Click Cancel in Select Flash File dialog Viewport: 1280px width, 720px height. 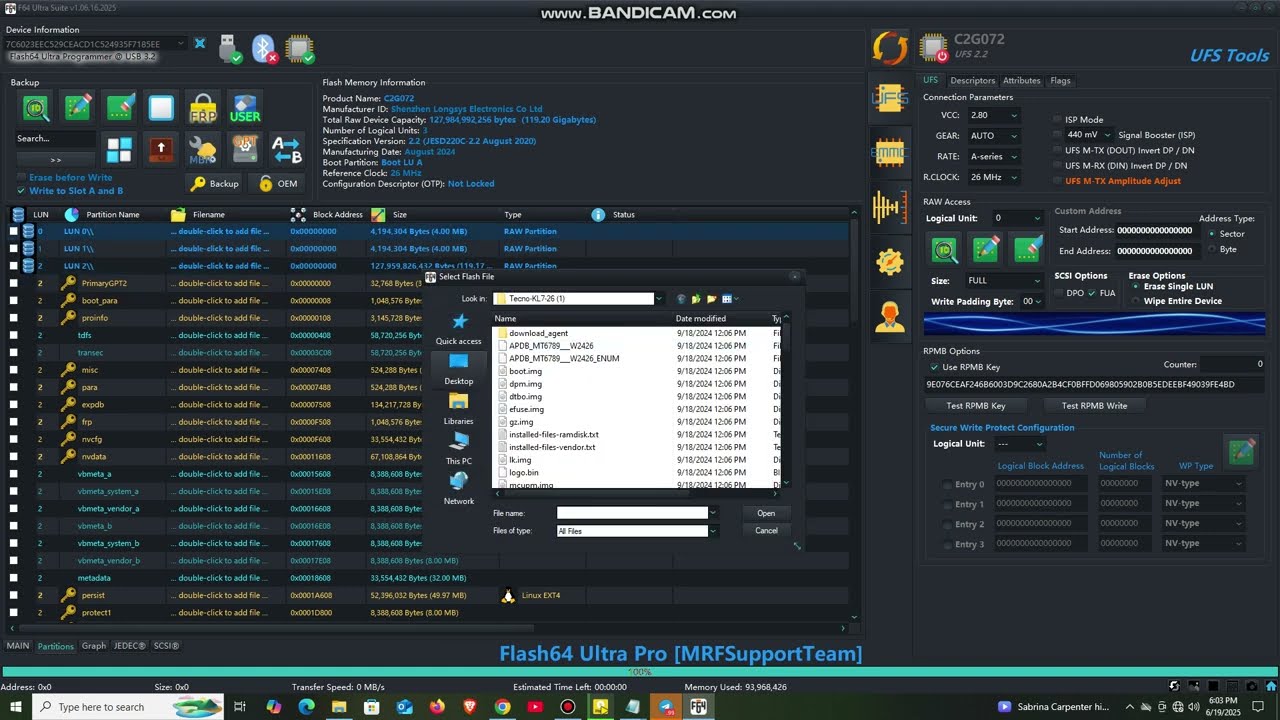click(766, 531)
